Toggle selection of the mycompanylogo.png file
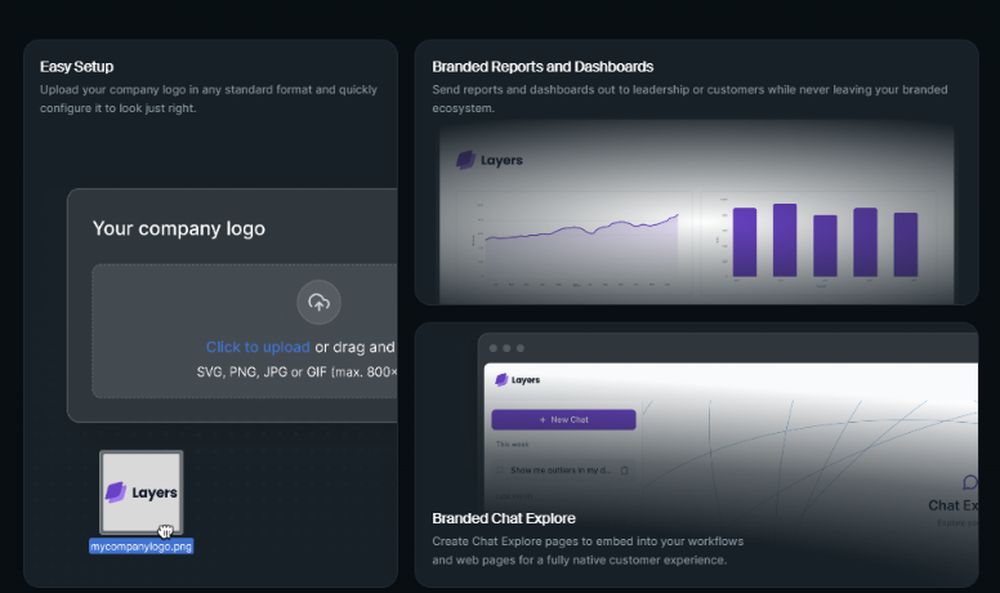The image size is (1000, 593). (x=141, y=546)
